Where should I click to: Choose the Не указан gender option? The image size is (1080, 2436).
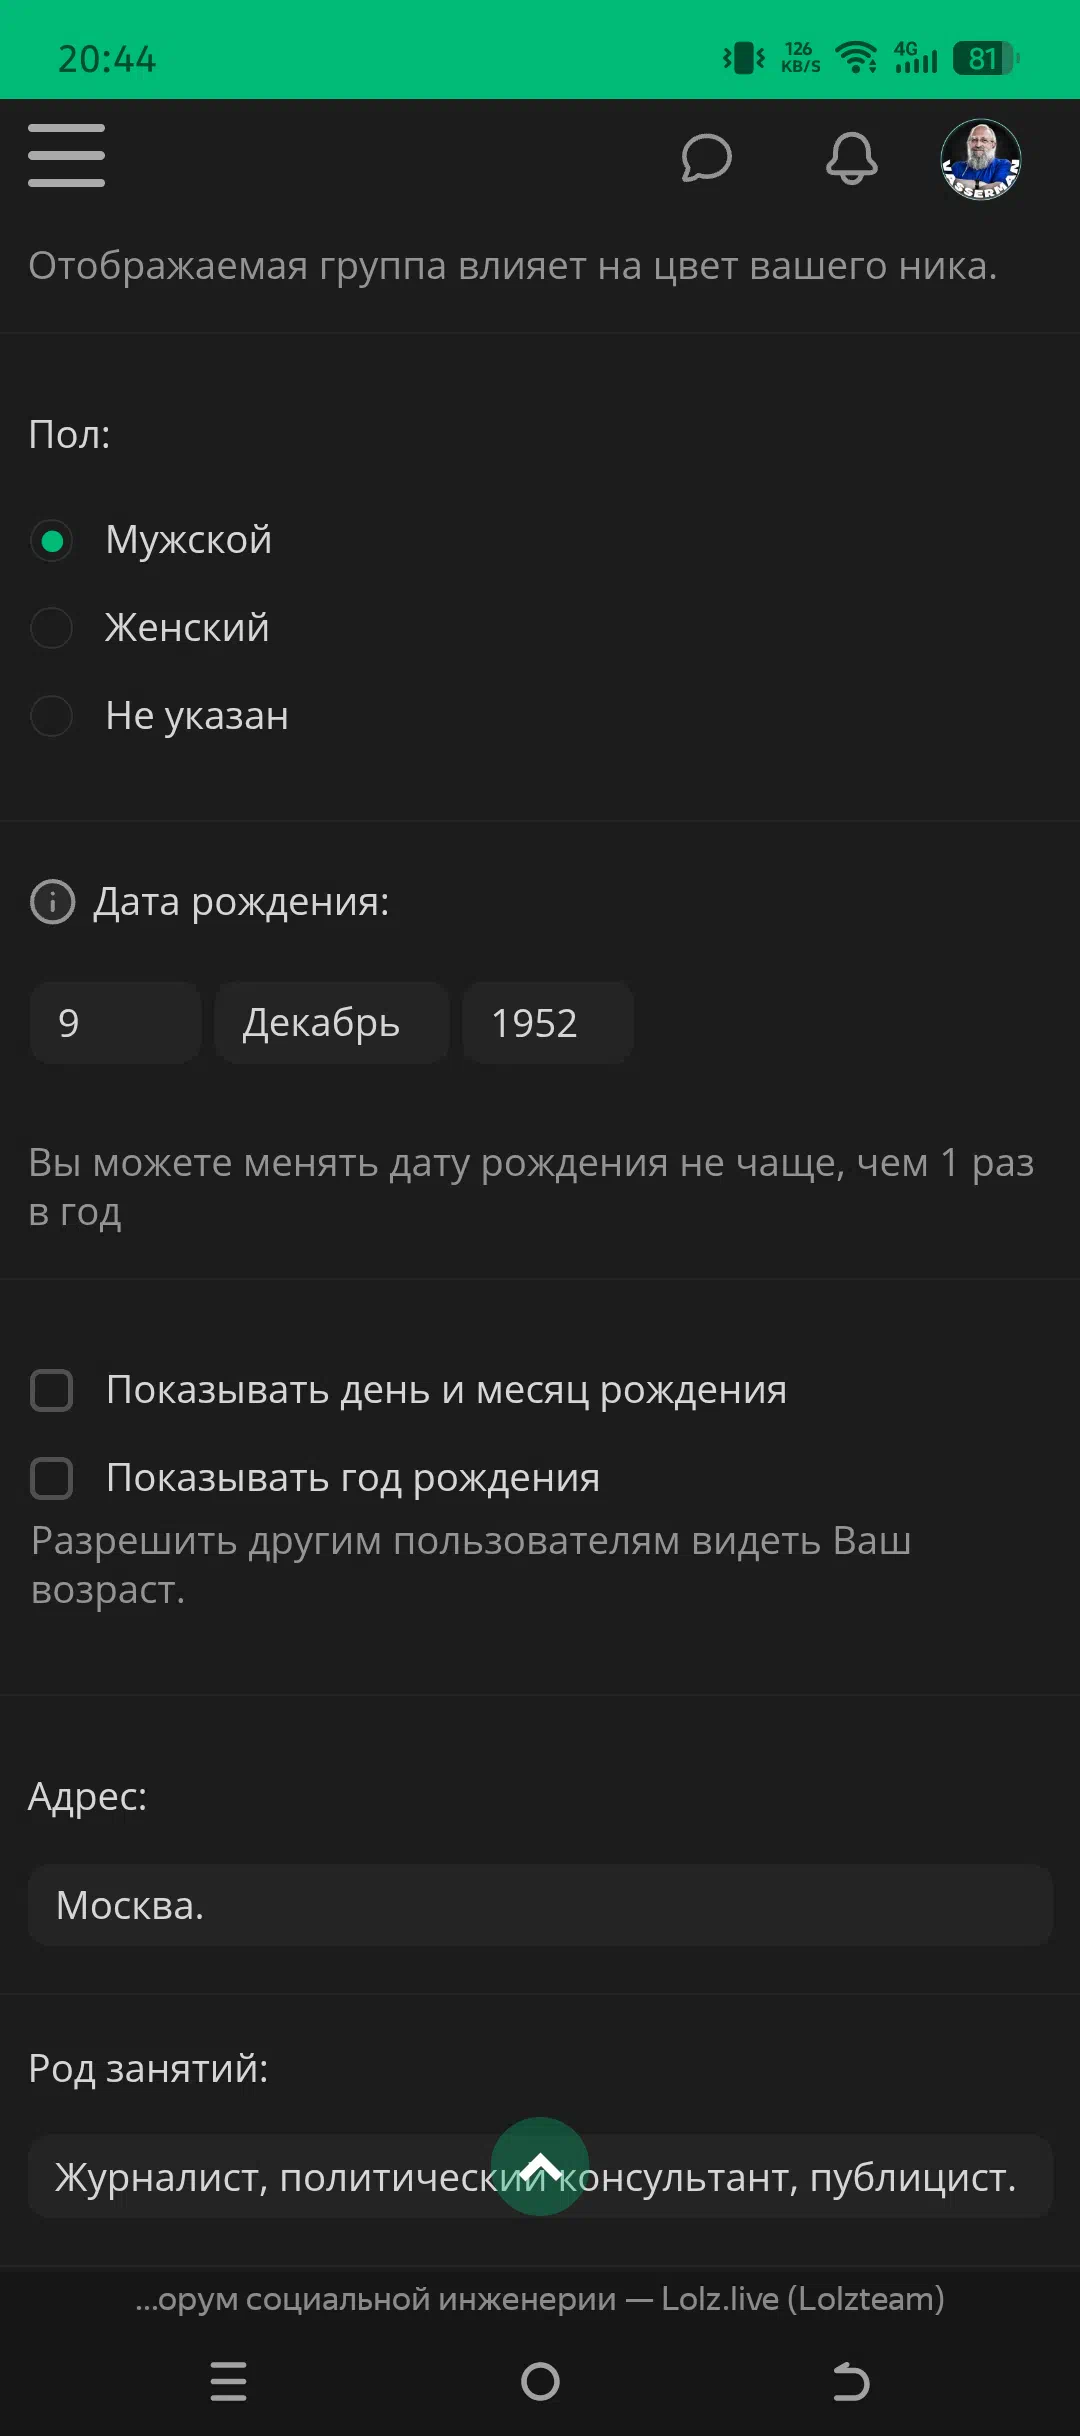pos(52,716)
